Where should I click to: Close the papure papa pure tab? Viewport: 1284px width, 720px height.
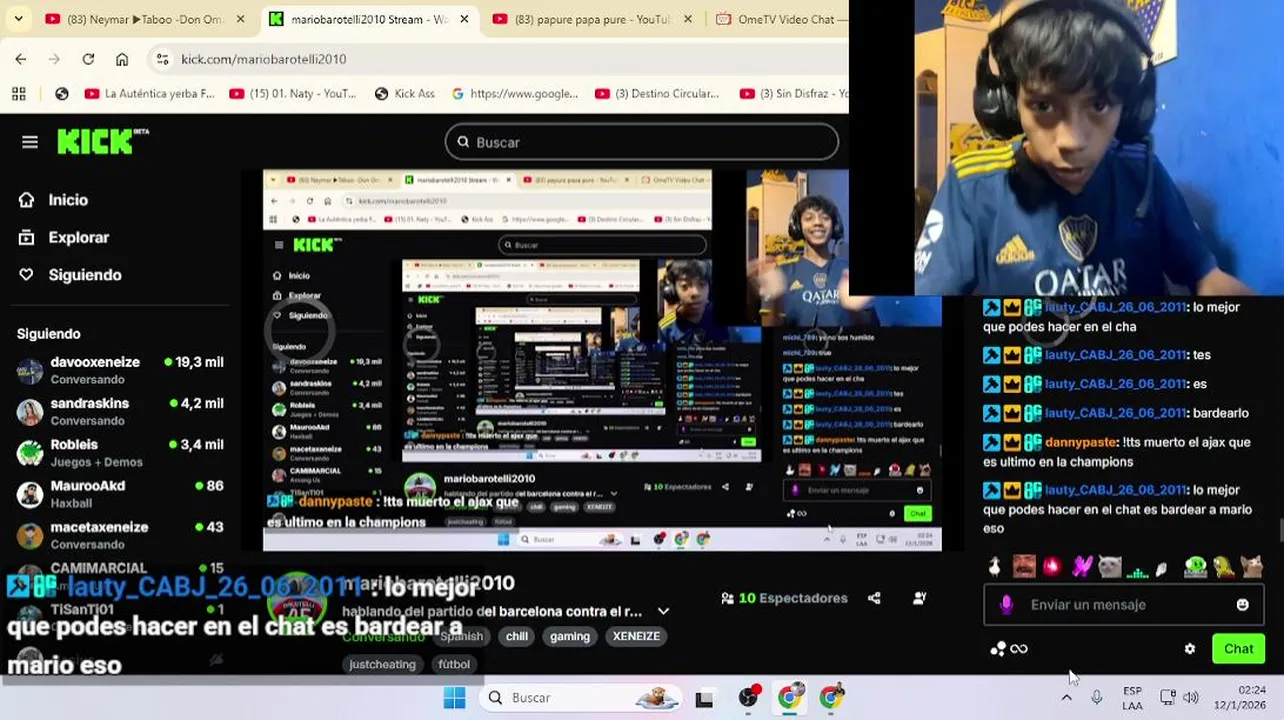tap(689, 19)
